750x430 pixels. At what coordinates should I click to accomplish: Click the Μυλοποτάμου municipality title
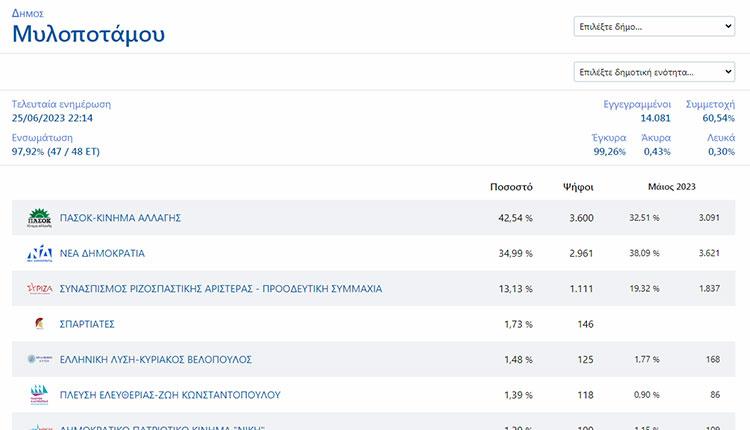88,34
